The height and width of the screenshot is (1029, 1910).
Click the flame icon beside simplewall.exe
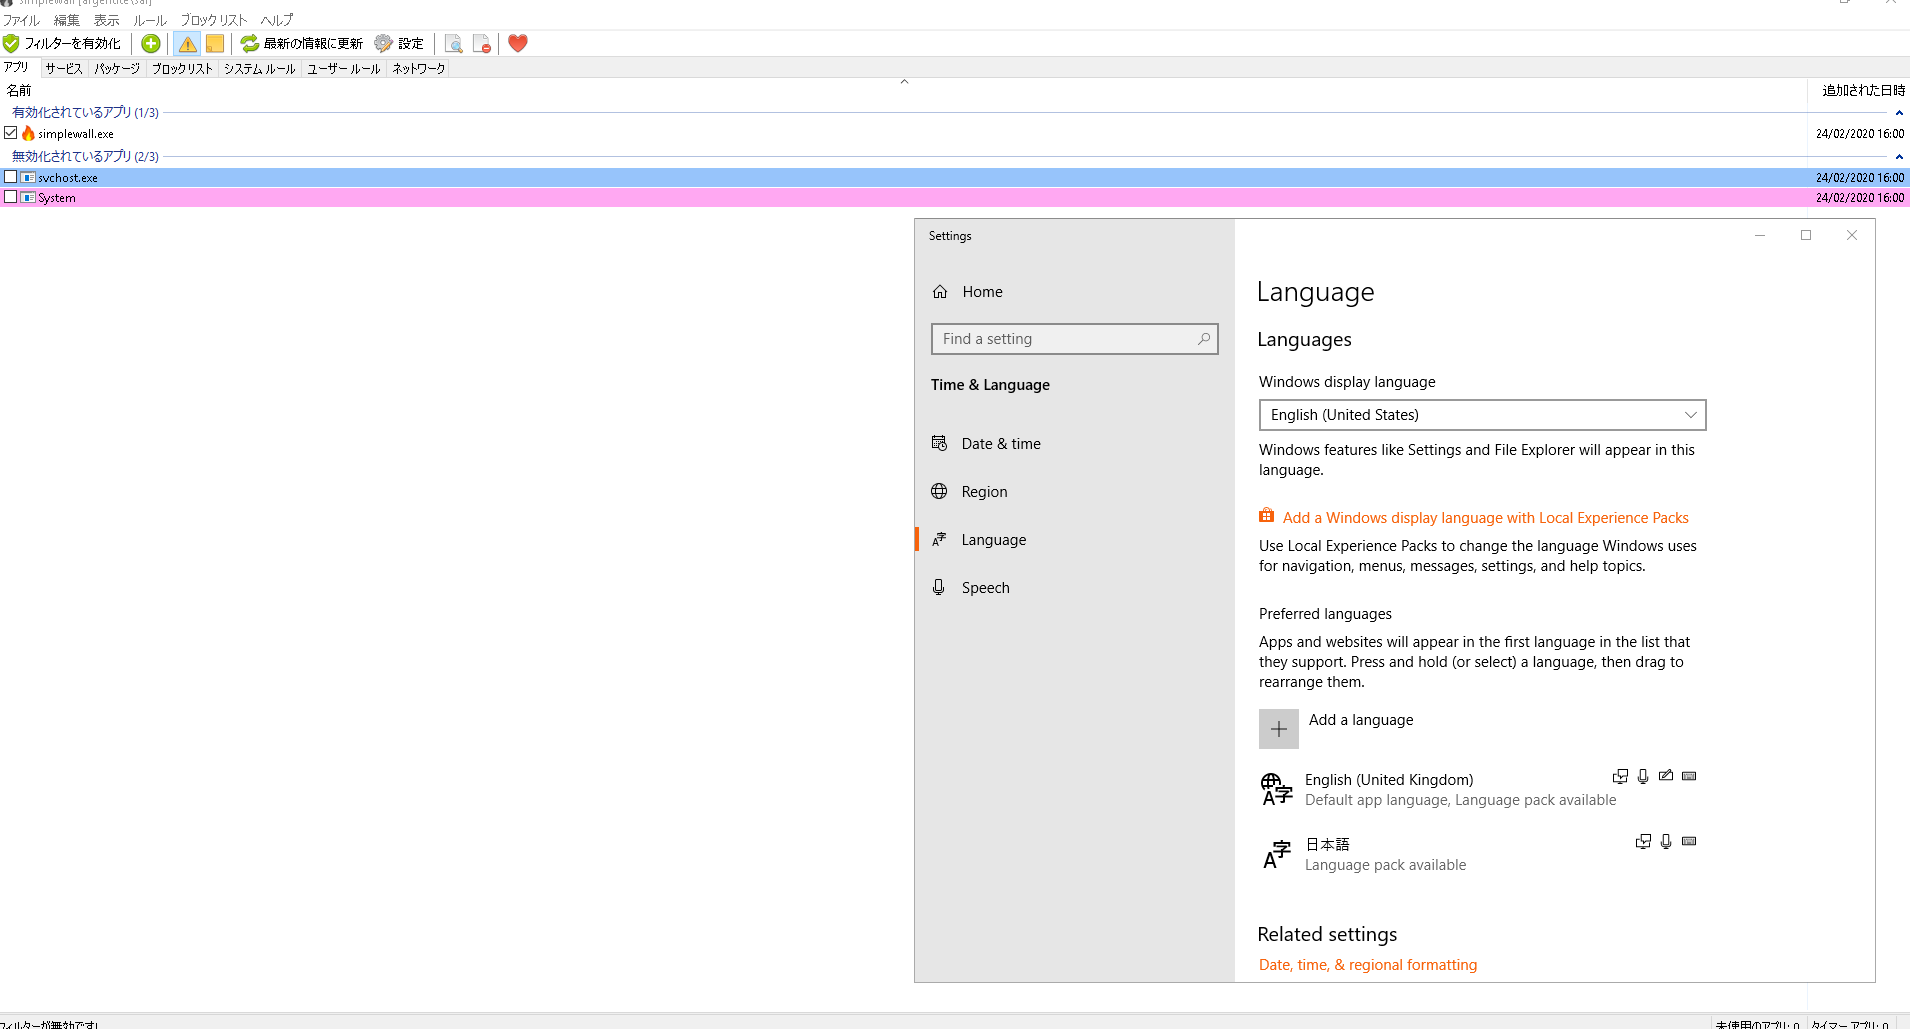28,133
